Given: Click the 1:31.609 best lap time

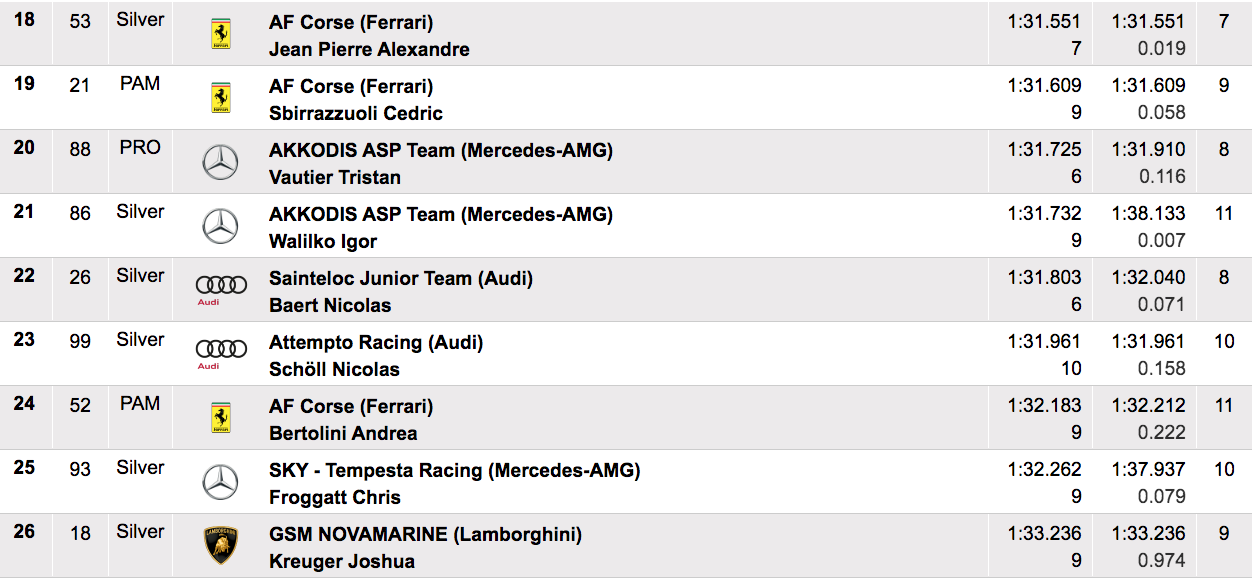Looking at the screenshot, I should pyautogui.click(x=1044, y=86).
